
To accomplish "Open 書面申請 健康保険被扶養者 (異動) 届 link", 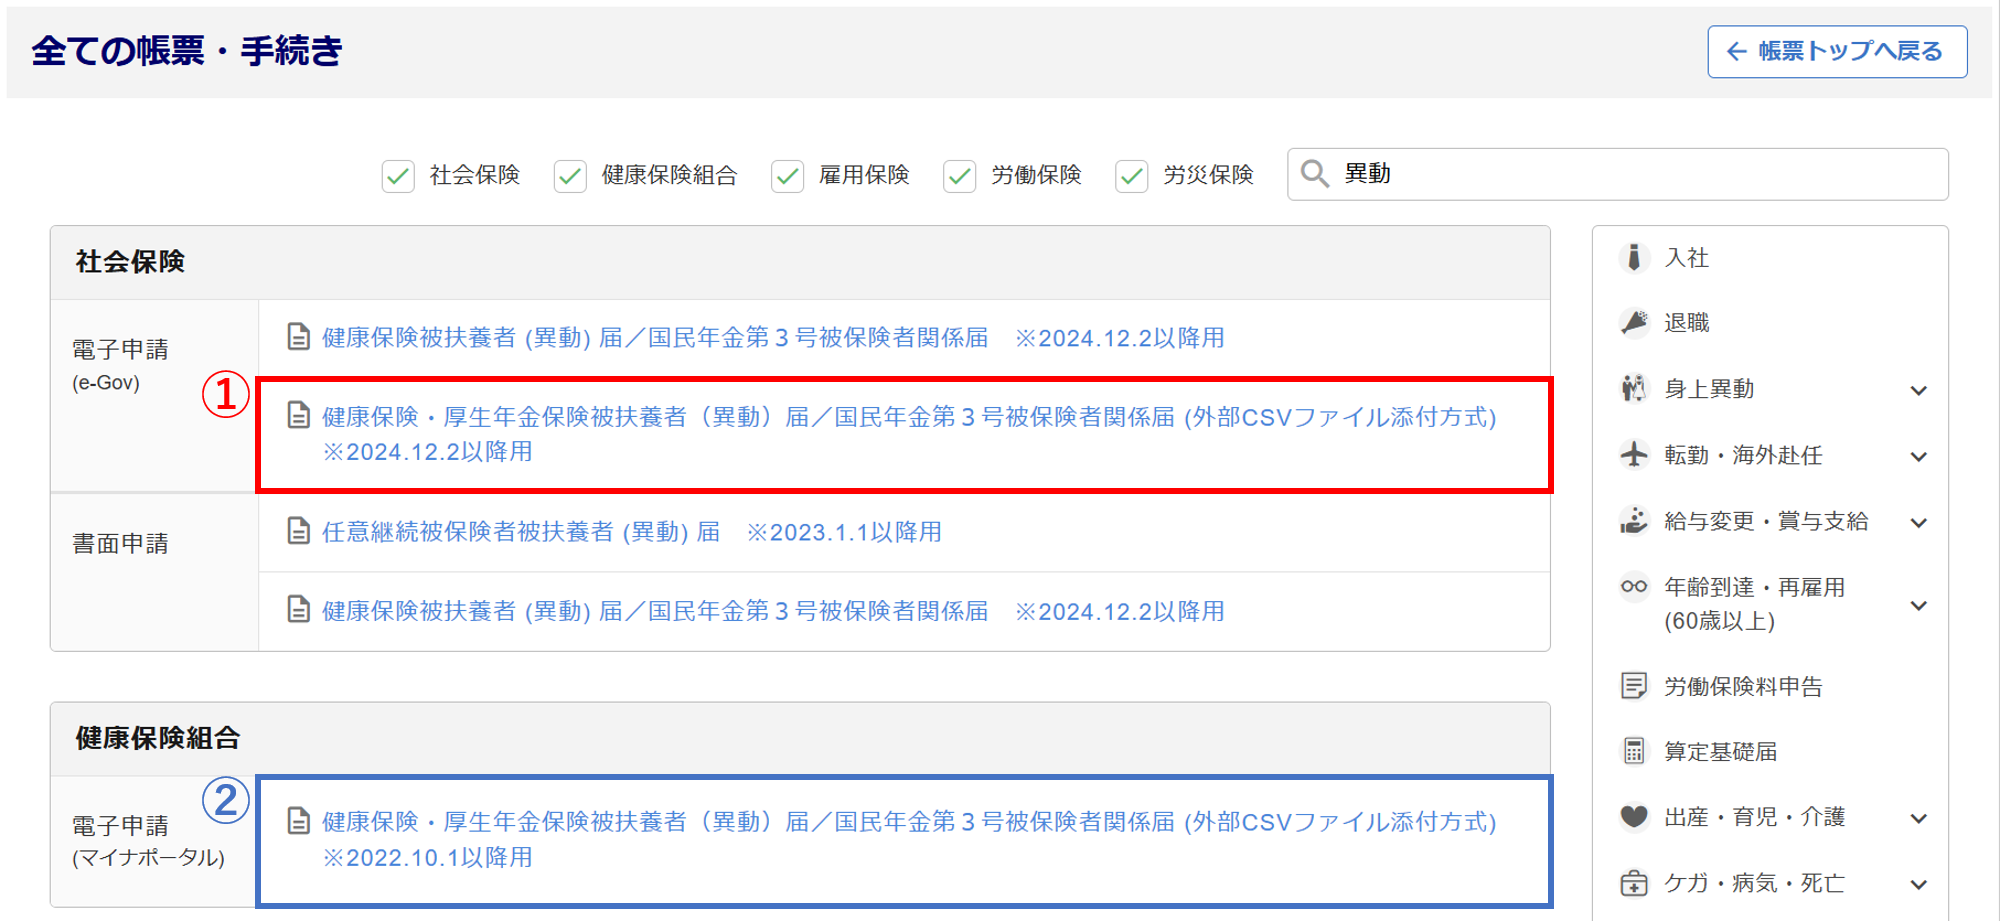I will (x=773, y=610).
